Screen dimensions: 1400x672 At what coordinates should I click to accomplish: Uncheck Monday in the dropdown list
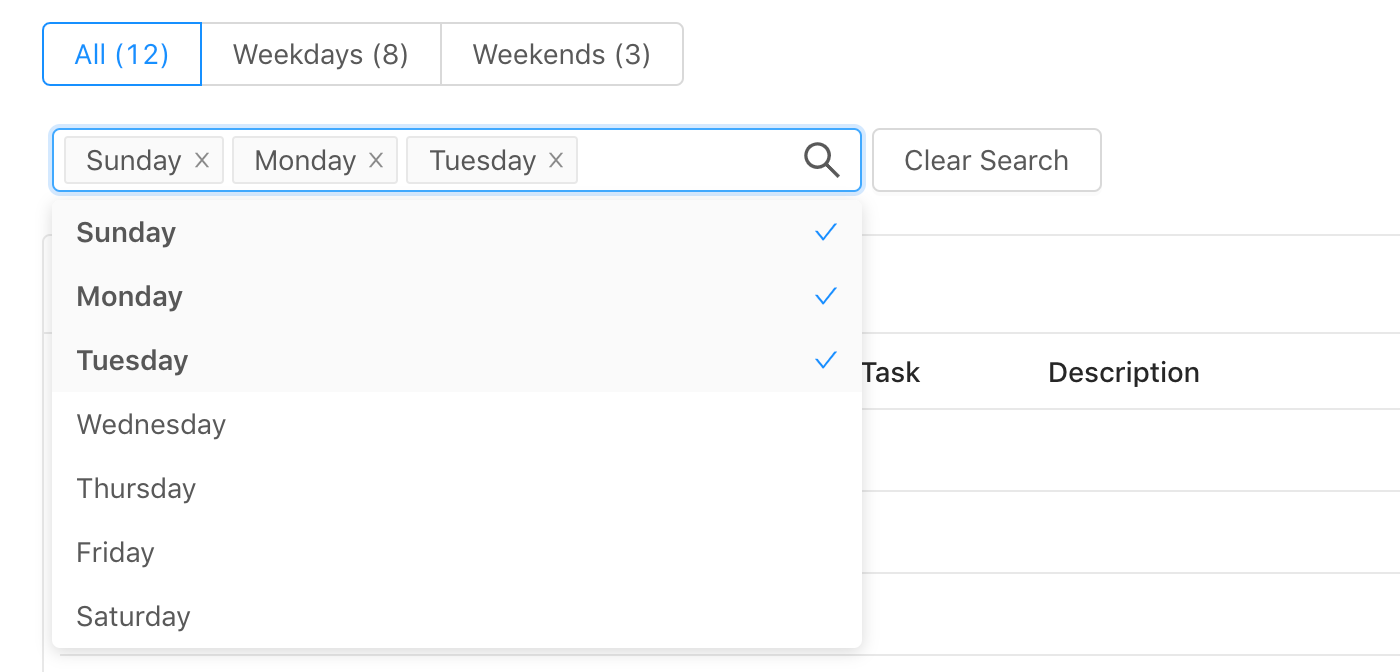pyautogui.click(x=130, y=296)
